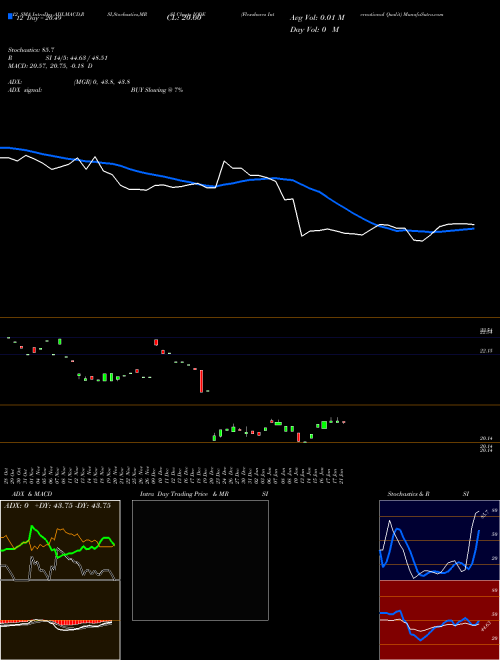This screenshot has height=660, width=500.
Task: Click the long red candlestick in mid-December
Action: [x=202, y=381]
